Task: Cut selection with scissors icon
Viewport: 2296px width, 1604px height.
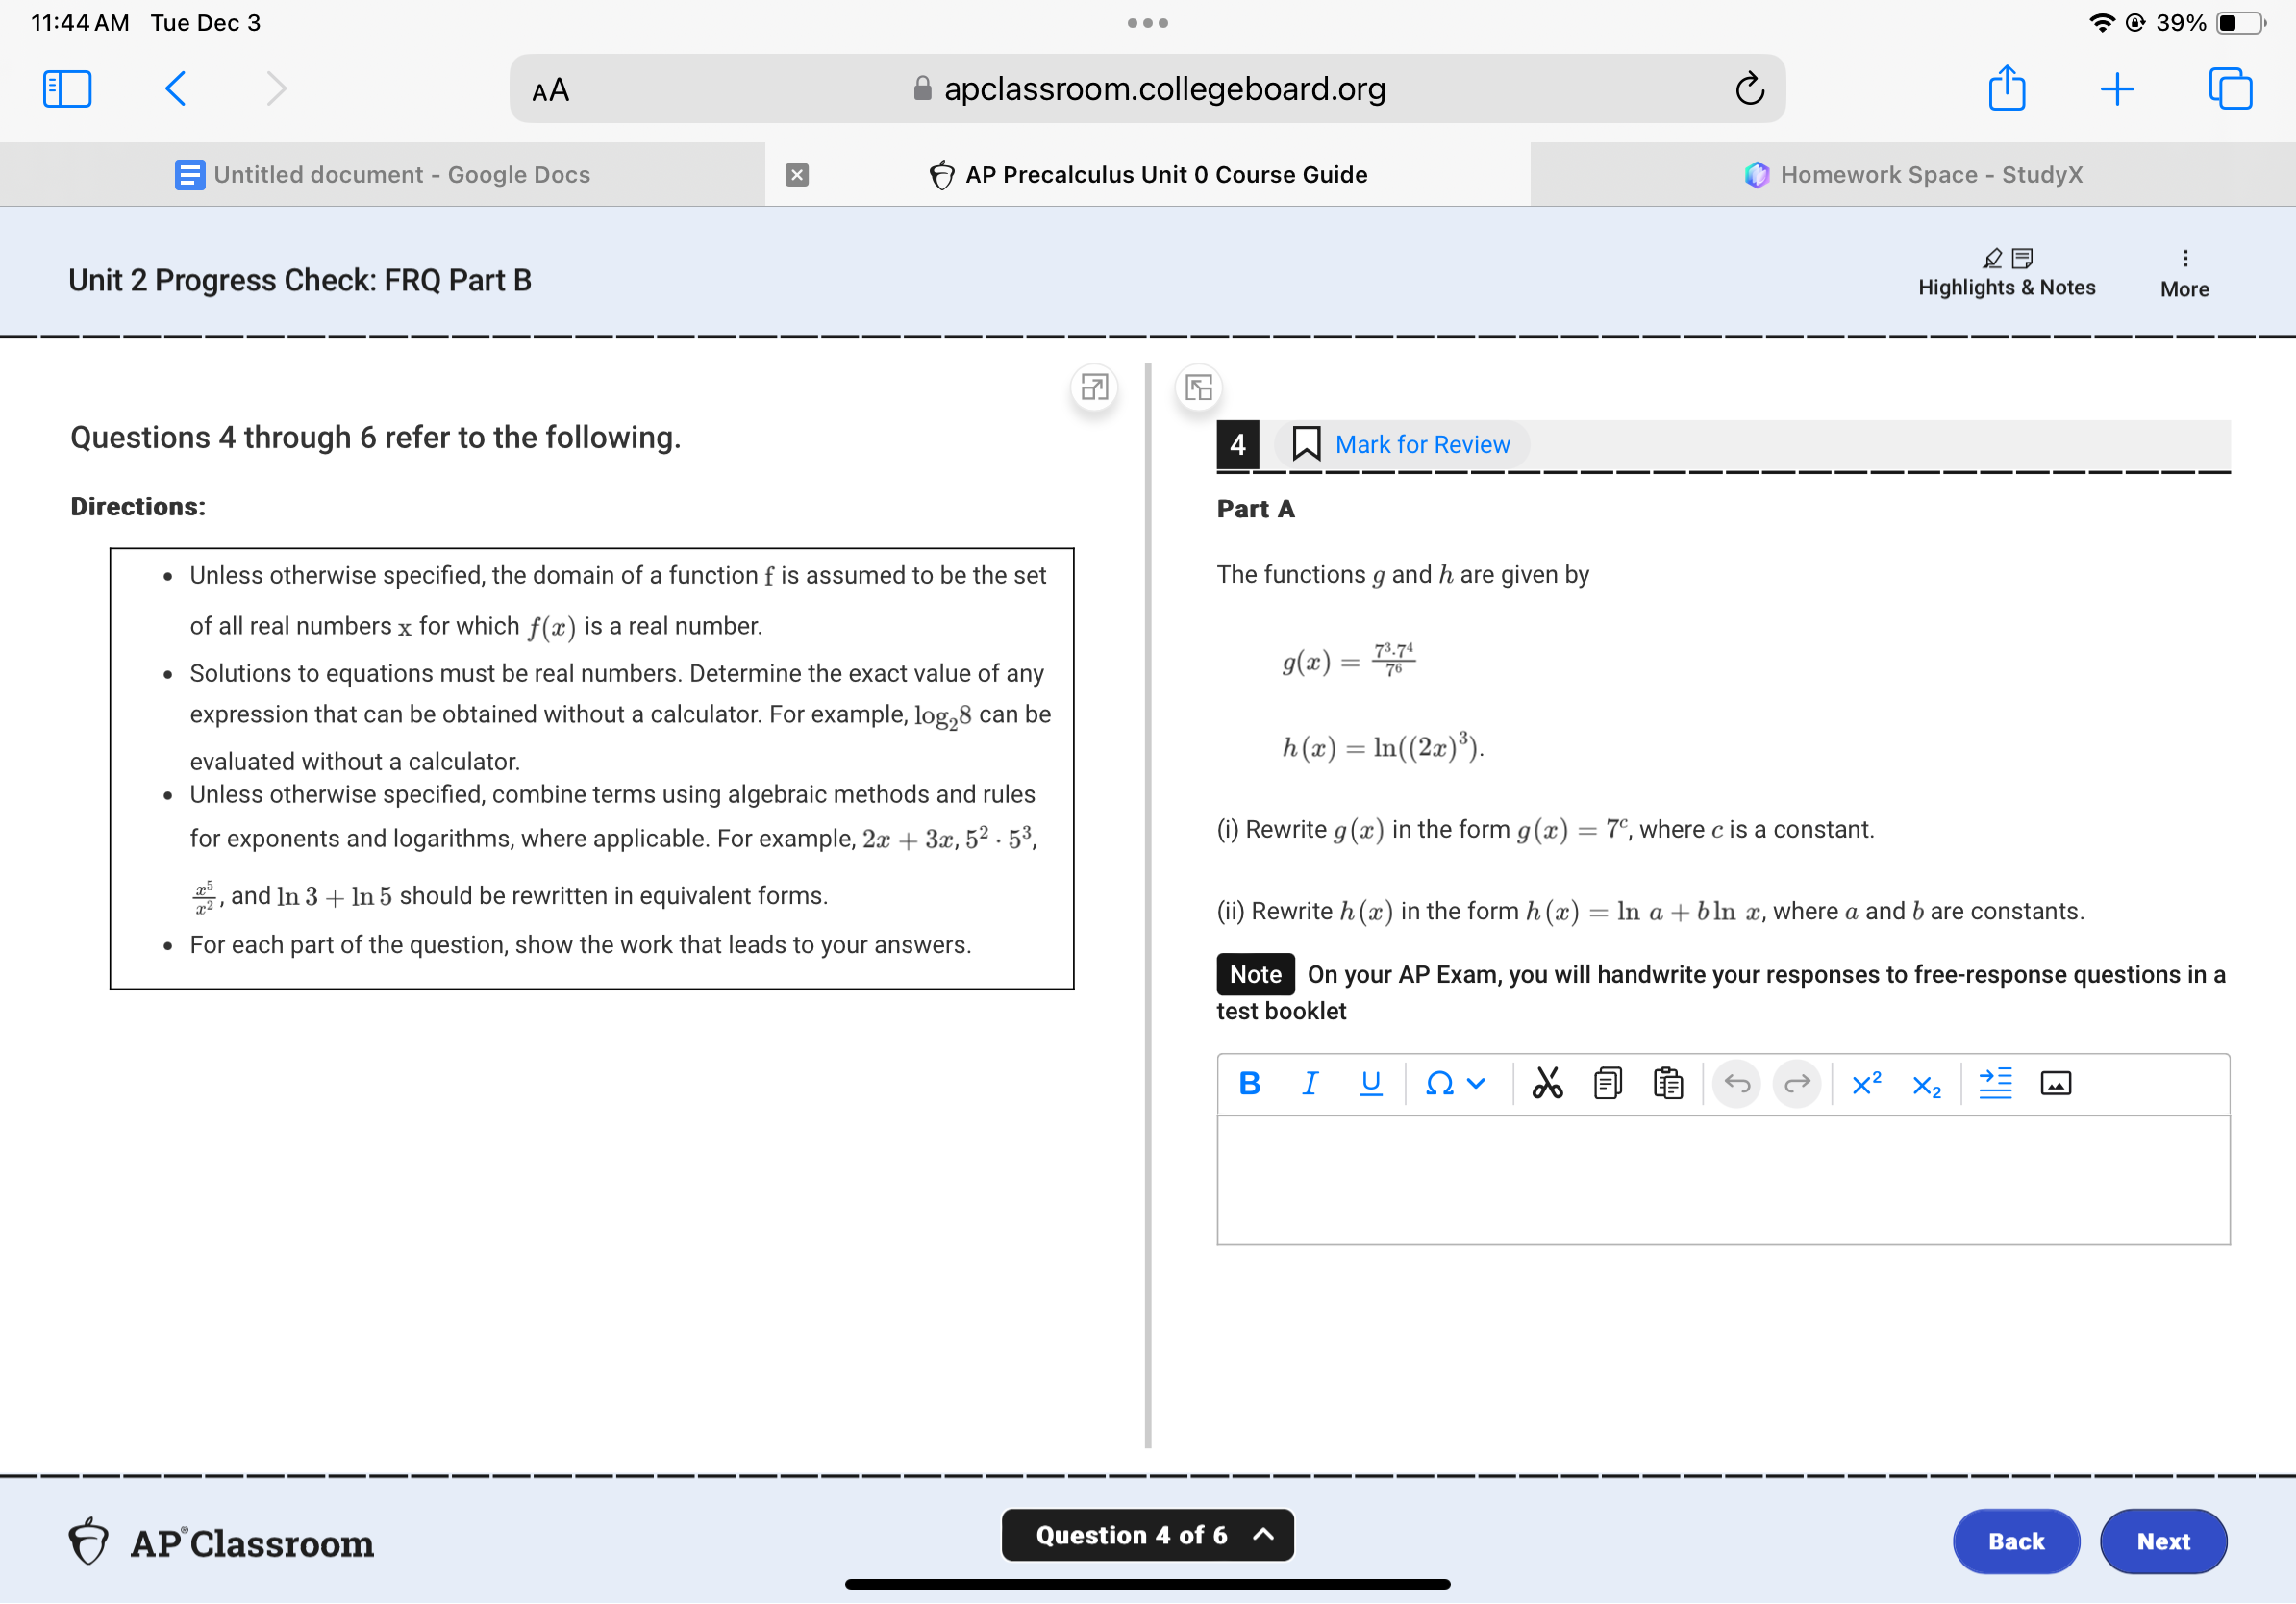Action: pyautogui.click(x=1546, y=1083)
